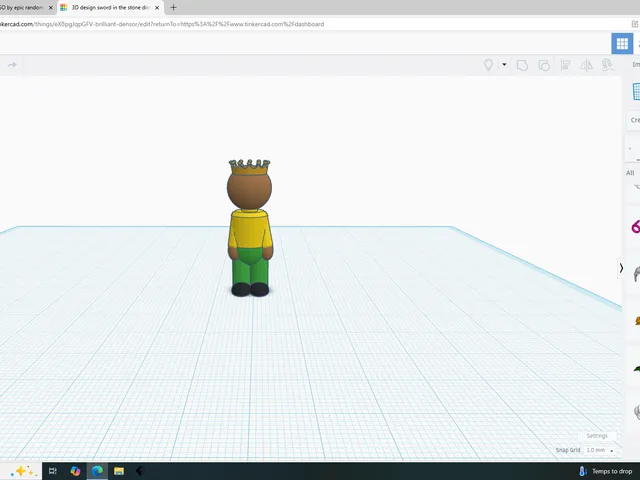640x480 pixels.
Task: Open Copilot from the taskbar
Action: 75,471
